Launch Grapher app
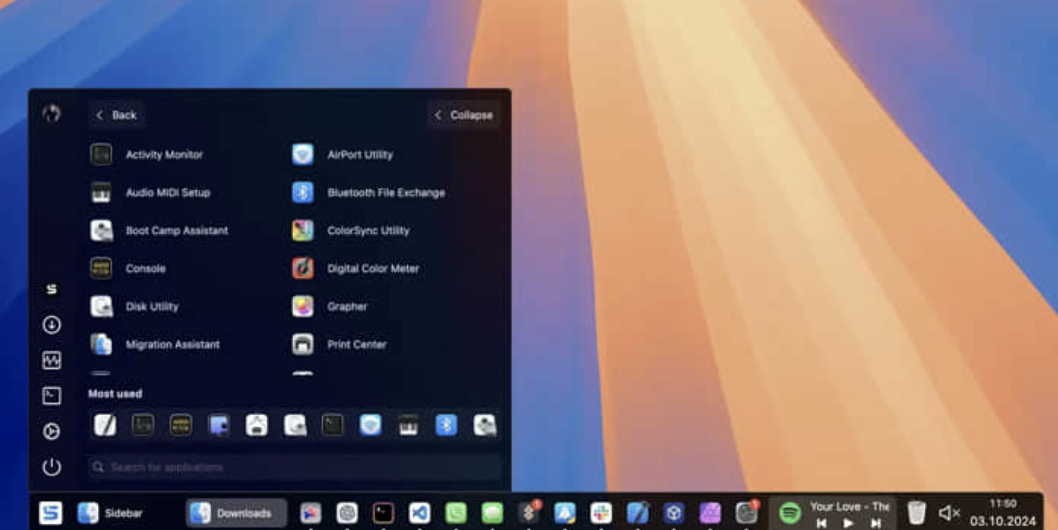1058x530 pixels. tap(346, 307)
